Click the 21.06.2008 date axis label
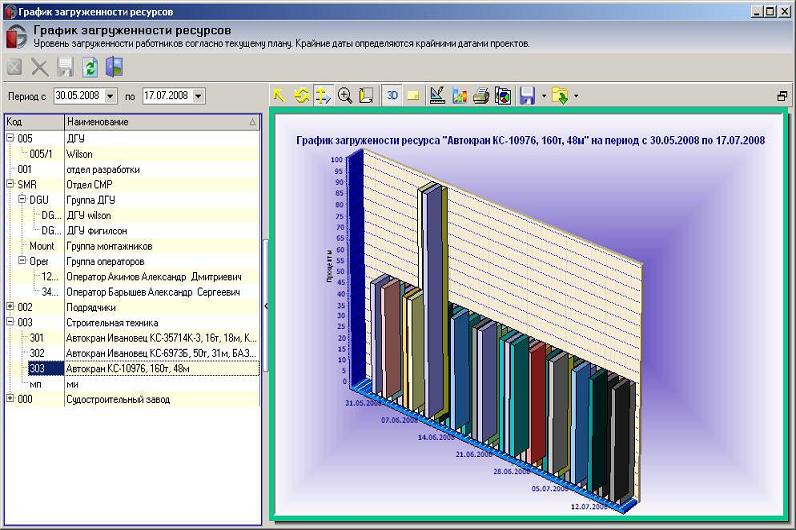 (473, 454)
